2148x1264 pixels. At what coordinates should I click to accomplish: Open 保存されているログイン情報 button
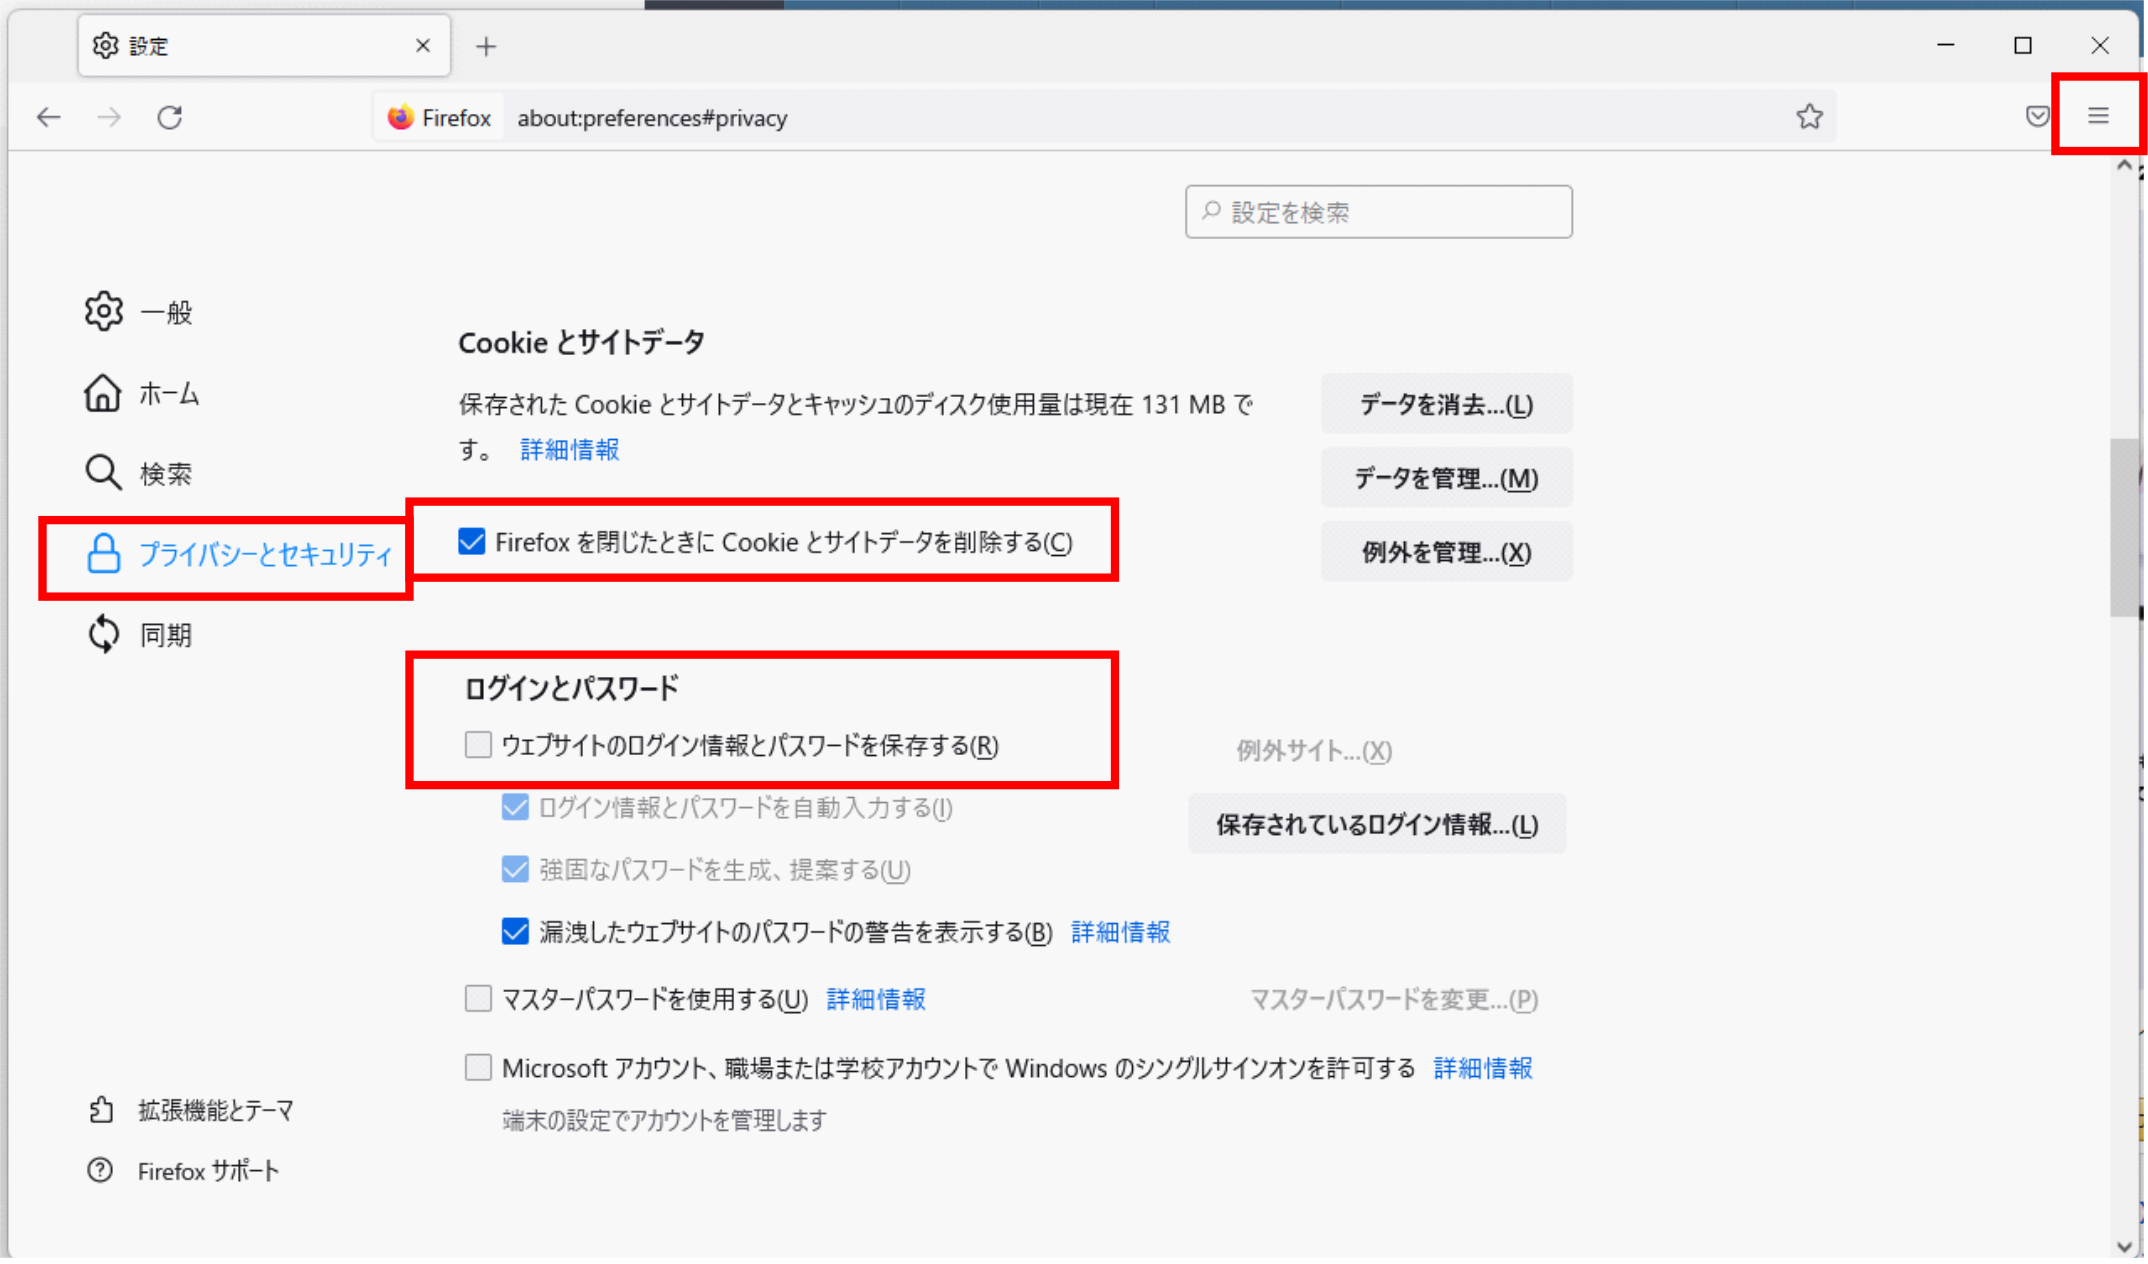click(1376, 824)
